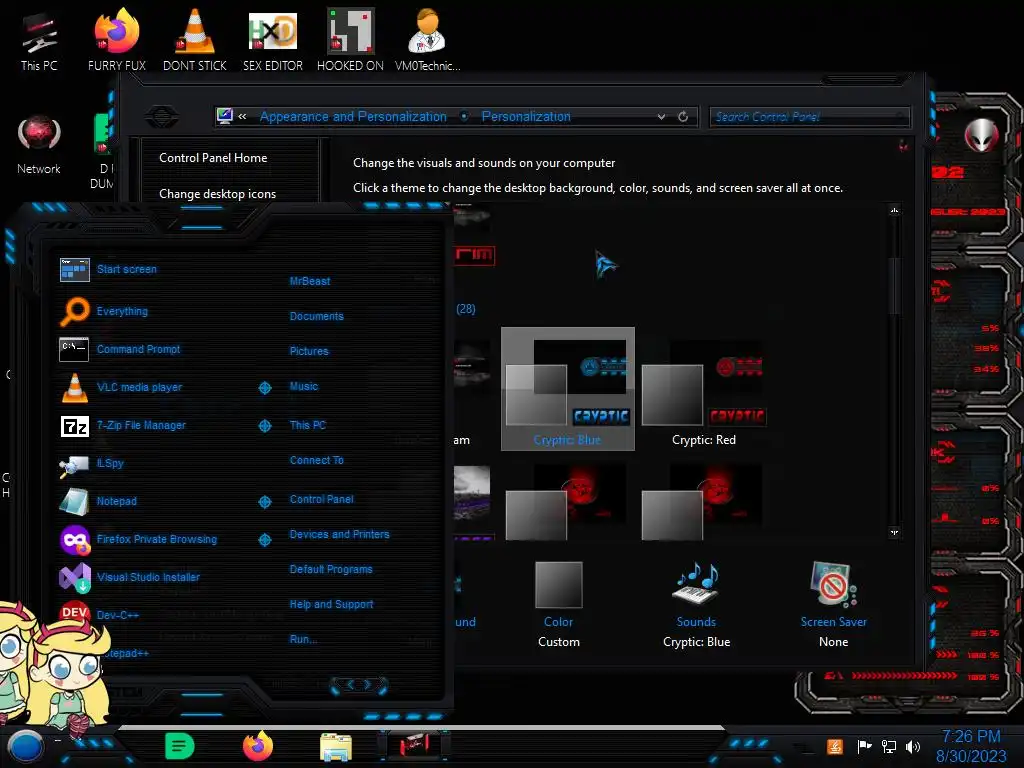This screenshot has width=1024, height=768.
Task: Go to Control Panel Home
Action: coord(213,158)
